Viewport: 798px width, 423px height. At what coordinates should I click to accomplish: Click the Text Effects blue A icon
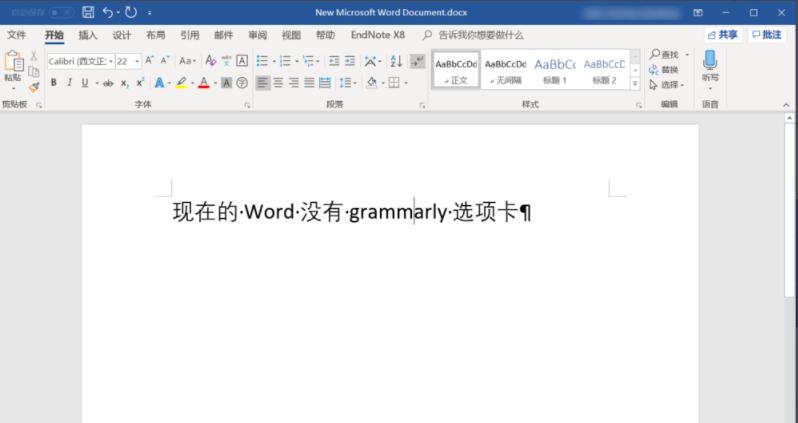point(159,82)
